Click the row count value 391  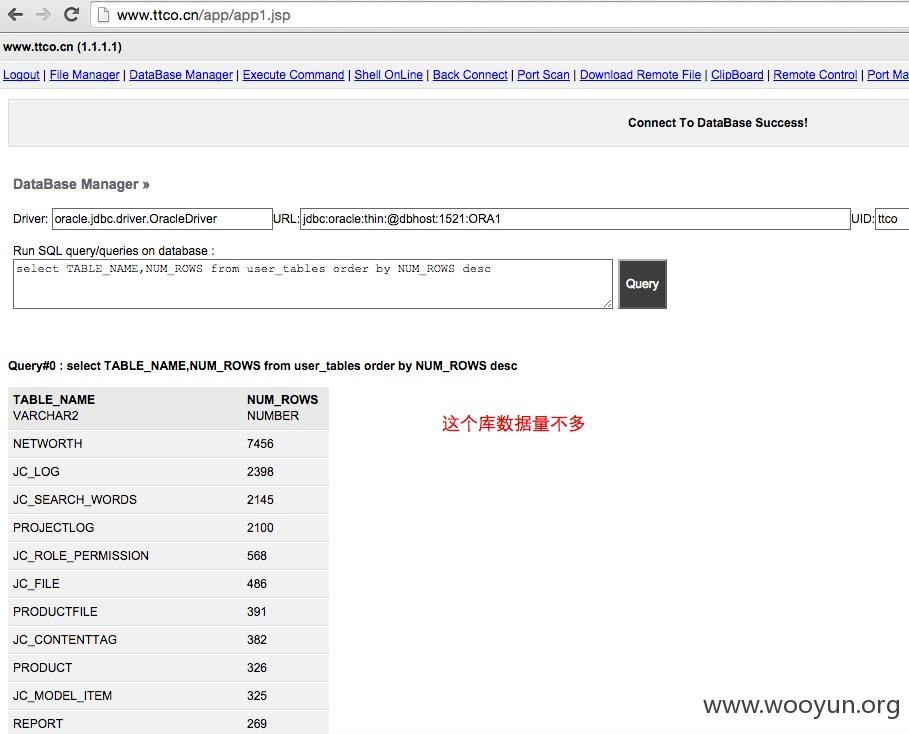click(257, 611)
